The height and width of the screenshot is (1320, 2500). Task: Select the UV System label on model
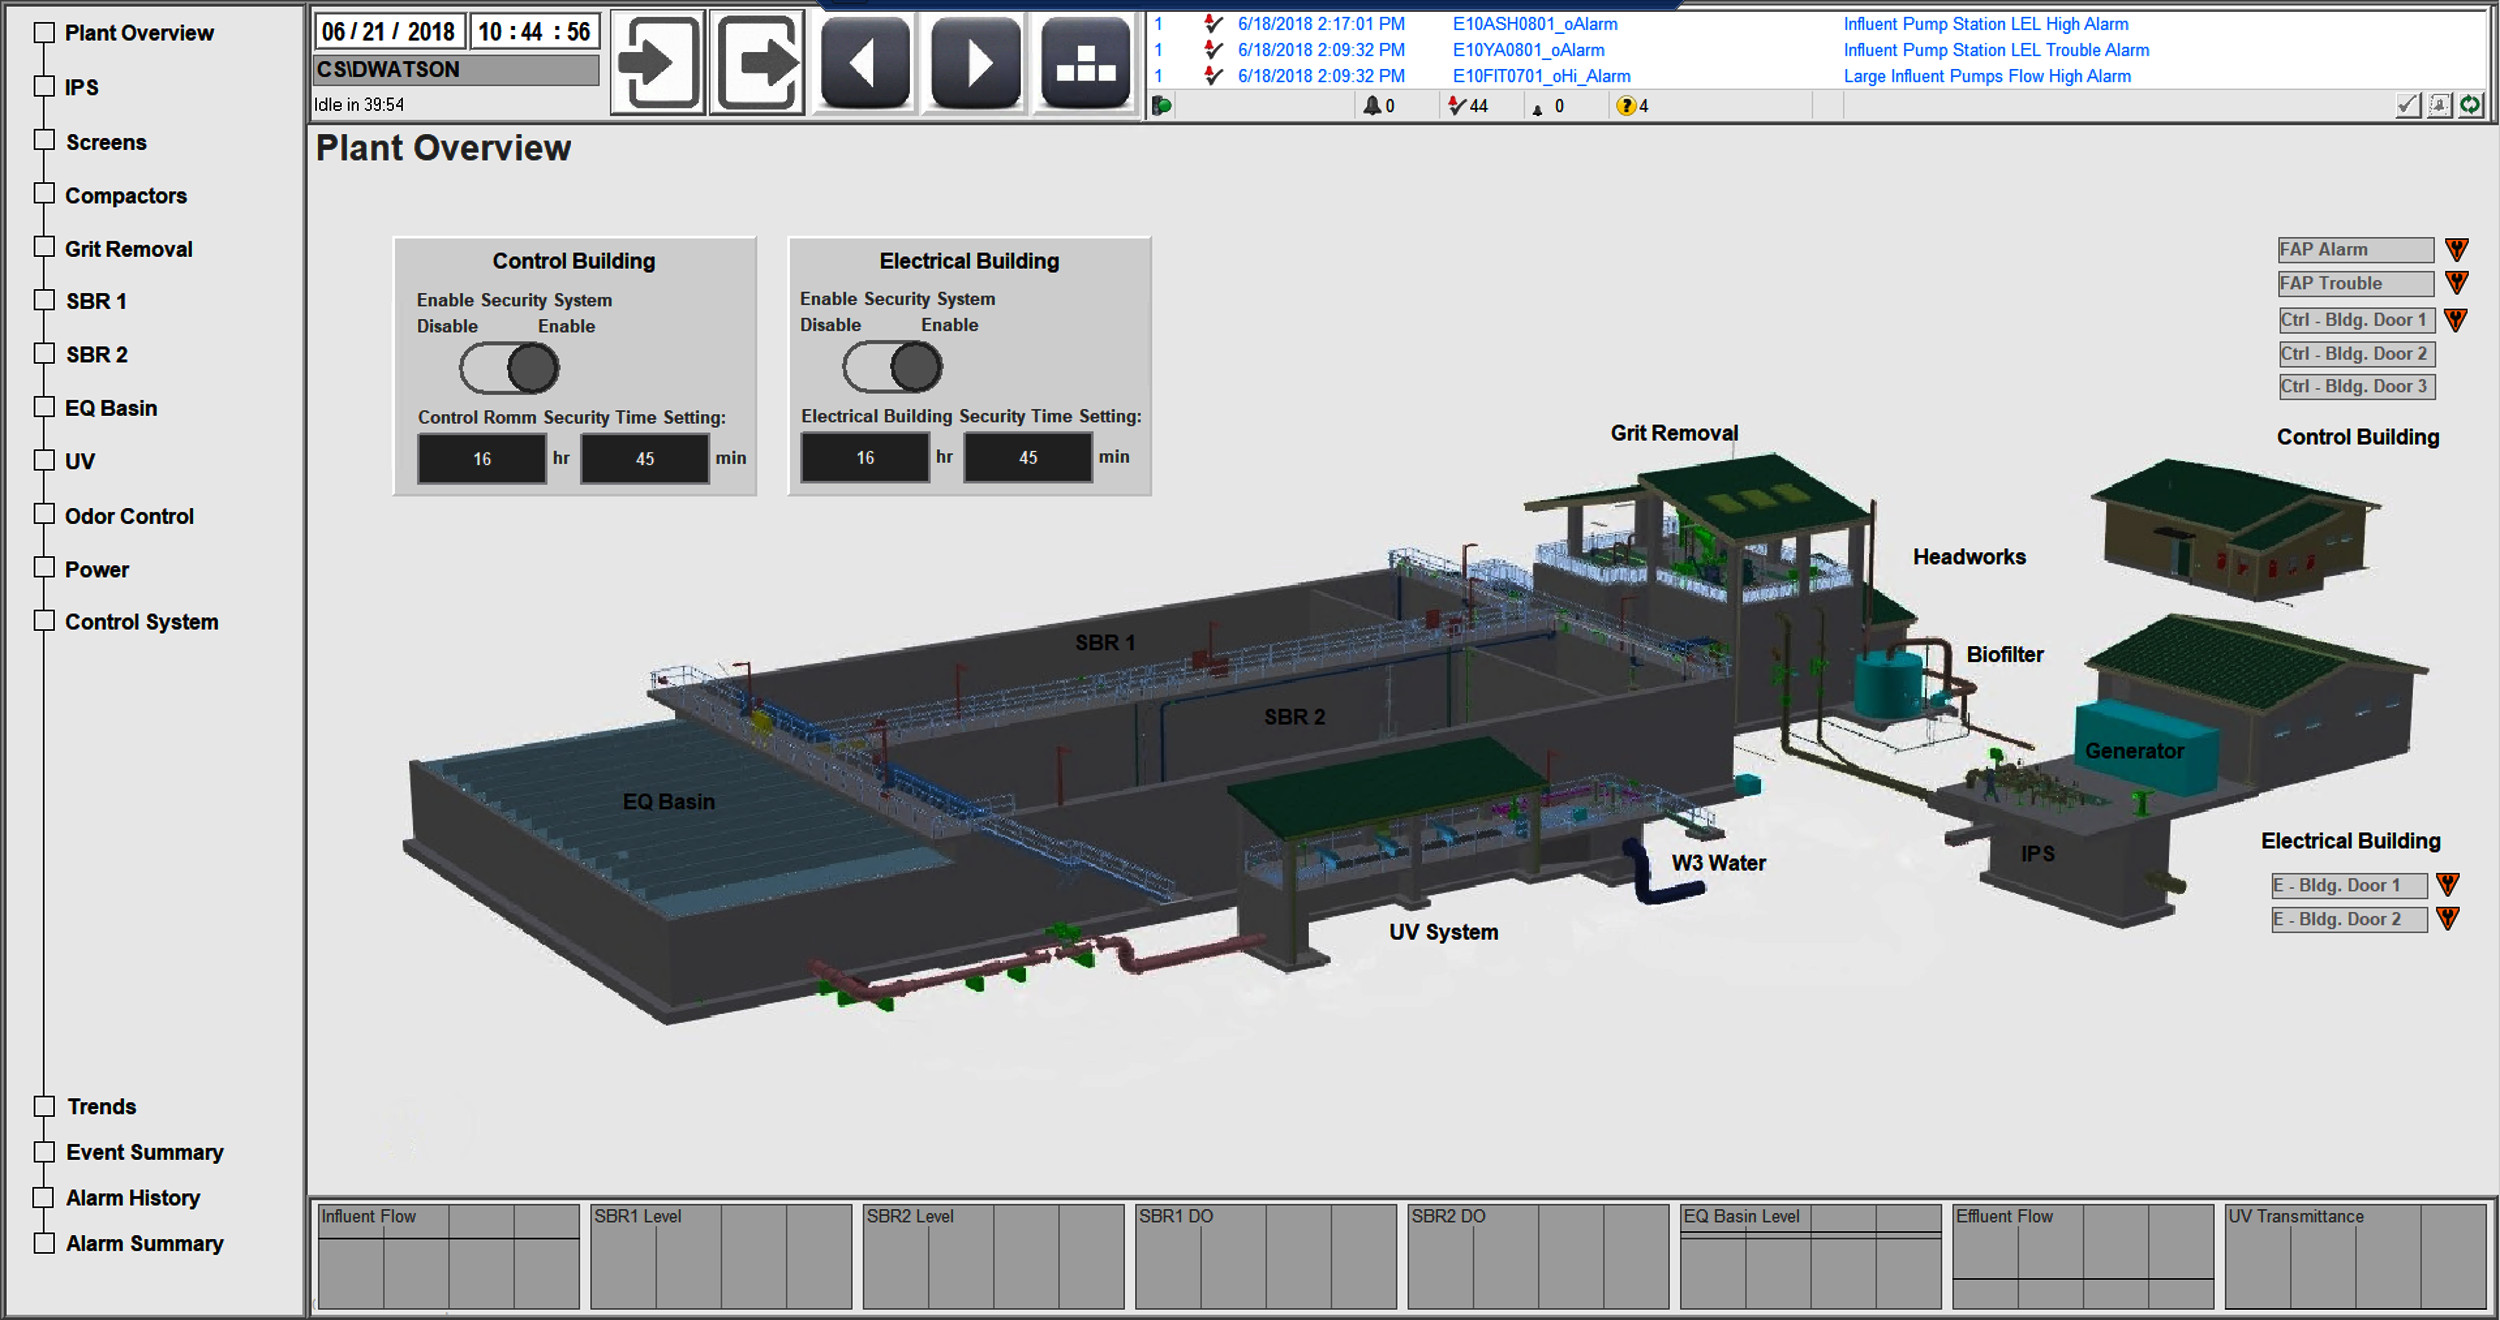[x=1443, y=932]
